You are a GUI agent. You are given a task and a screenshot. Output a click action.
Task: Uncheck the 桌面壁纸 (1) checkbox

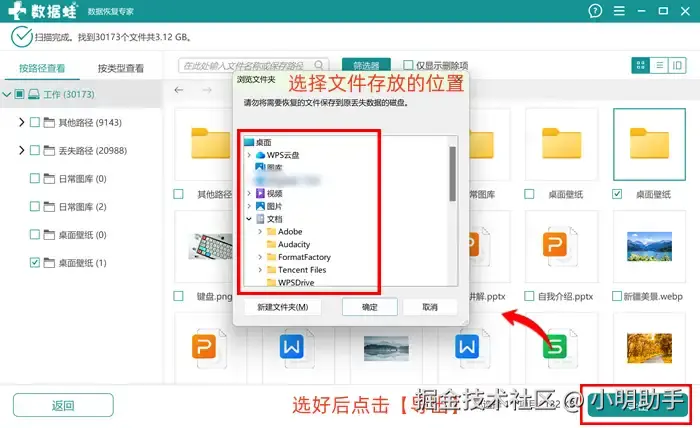[x=35, y=262]
